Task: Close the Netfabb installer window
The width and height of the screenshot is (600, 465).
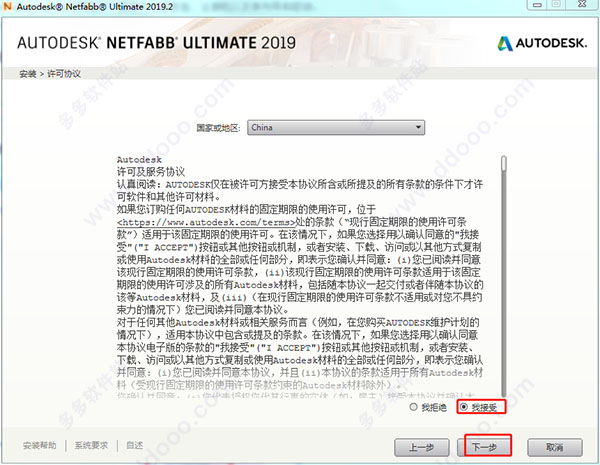Action: [582, 5]
